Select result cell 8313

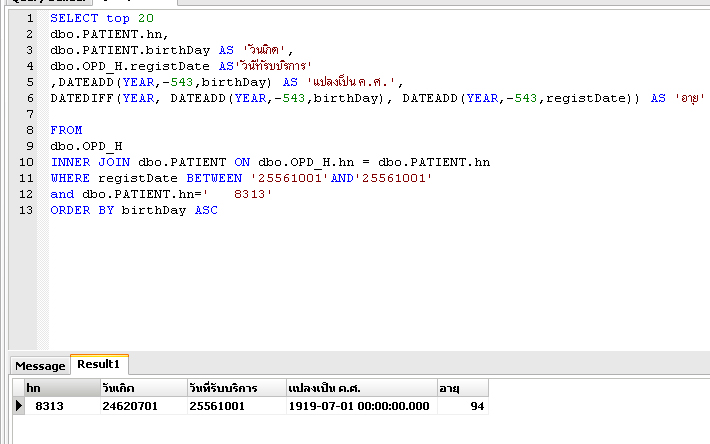tap(62, 406)
